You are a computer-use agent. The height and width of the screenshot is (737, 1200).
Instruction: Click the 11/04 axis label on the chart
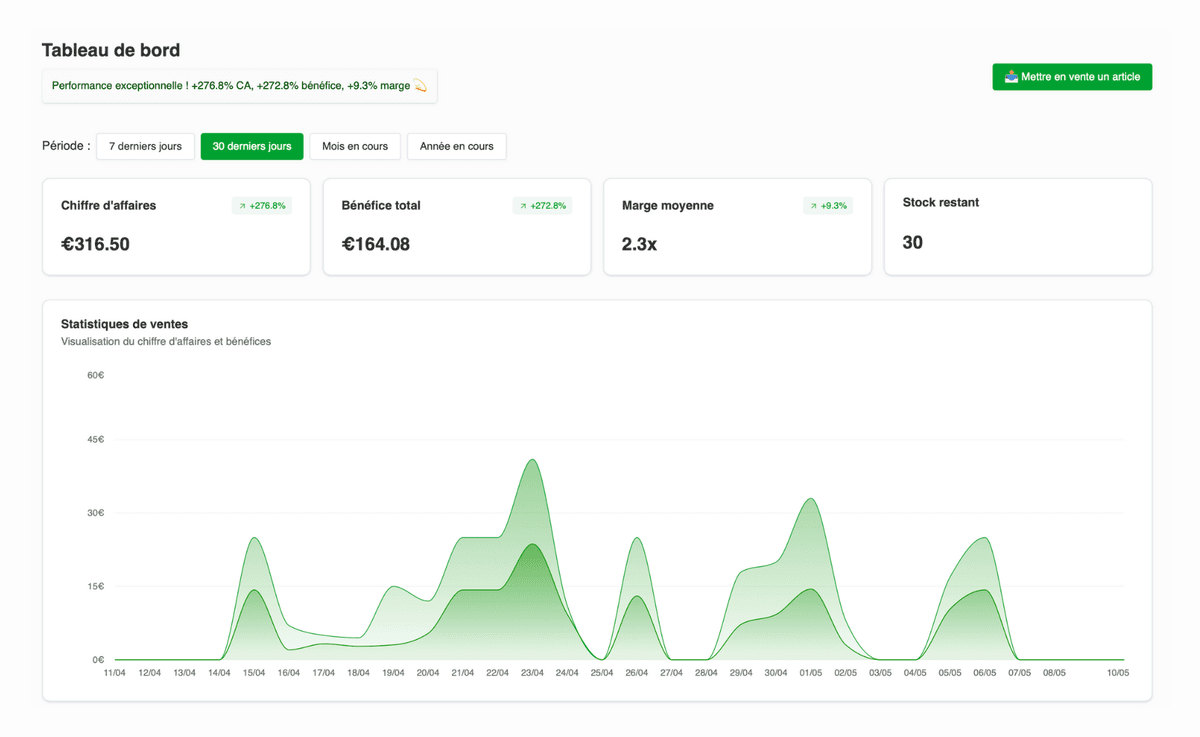[x=113, y=672]
